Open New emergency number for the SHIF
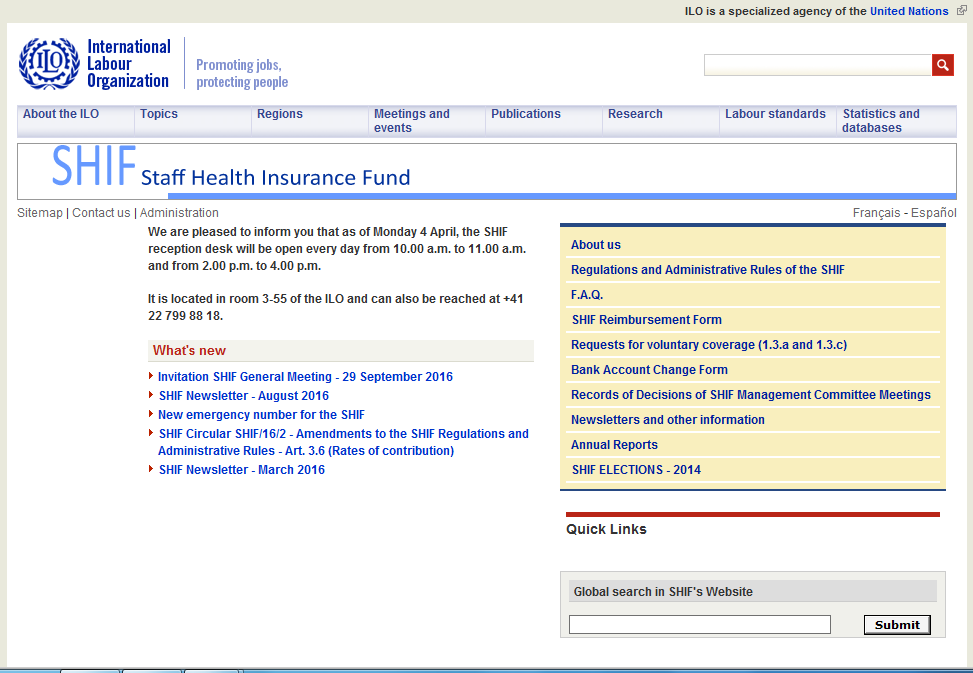The width and height of the screenshot is (973, 673). tap(261, 415)
